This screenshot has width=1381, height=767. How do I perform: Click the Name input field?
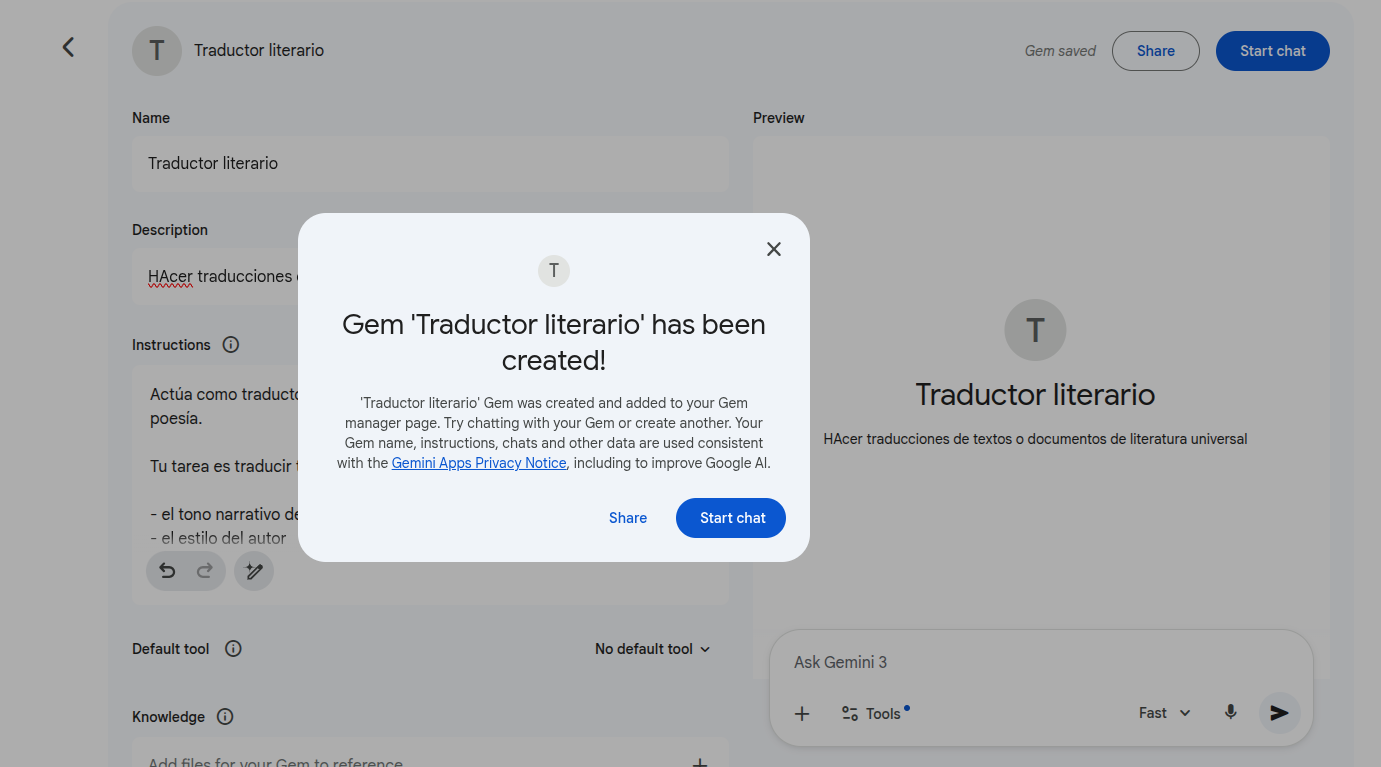[x=430, y=163]
